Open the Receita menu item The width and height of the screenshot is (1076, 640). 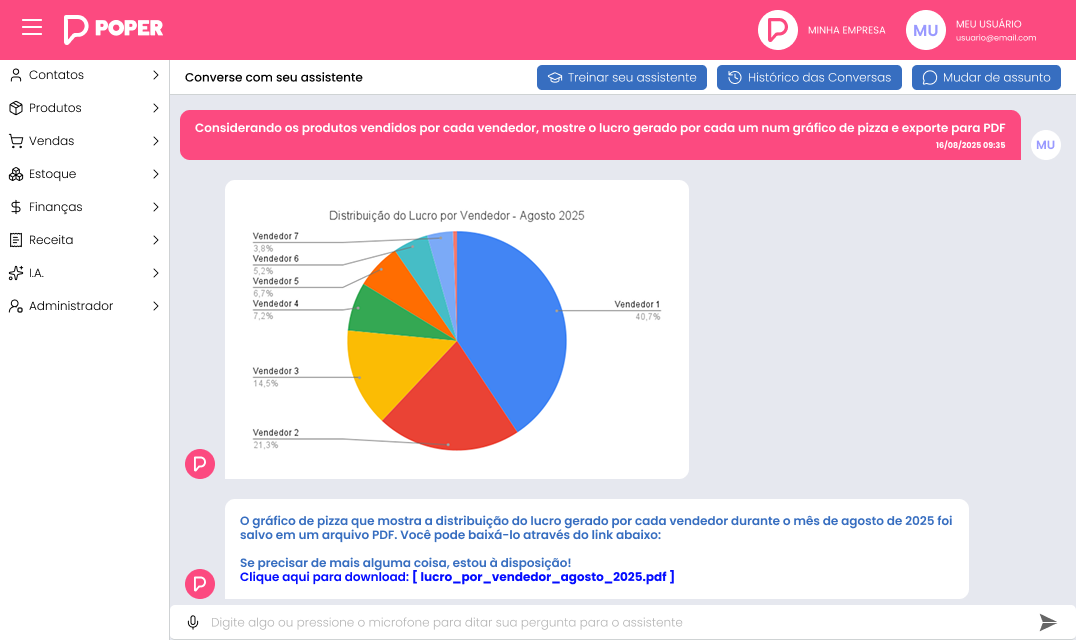coord(51,240)
